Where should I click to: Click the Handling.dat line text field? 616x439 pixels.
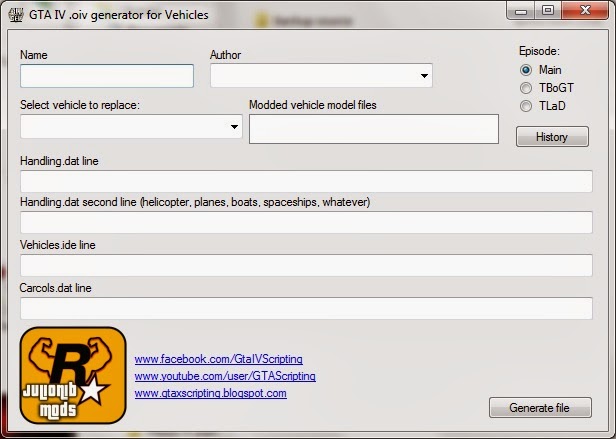tap(306, 181)
